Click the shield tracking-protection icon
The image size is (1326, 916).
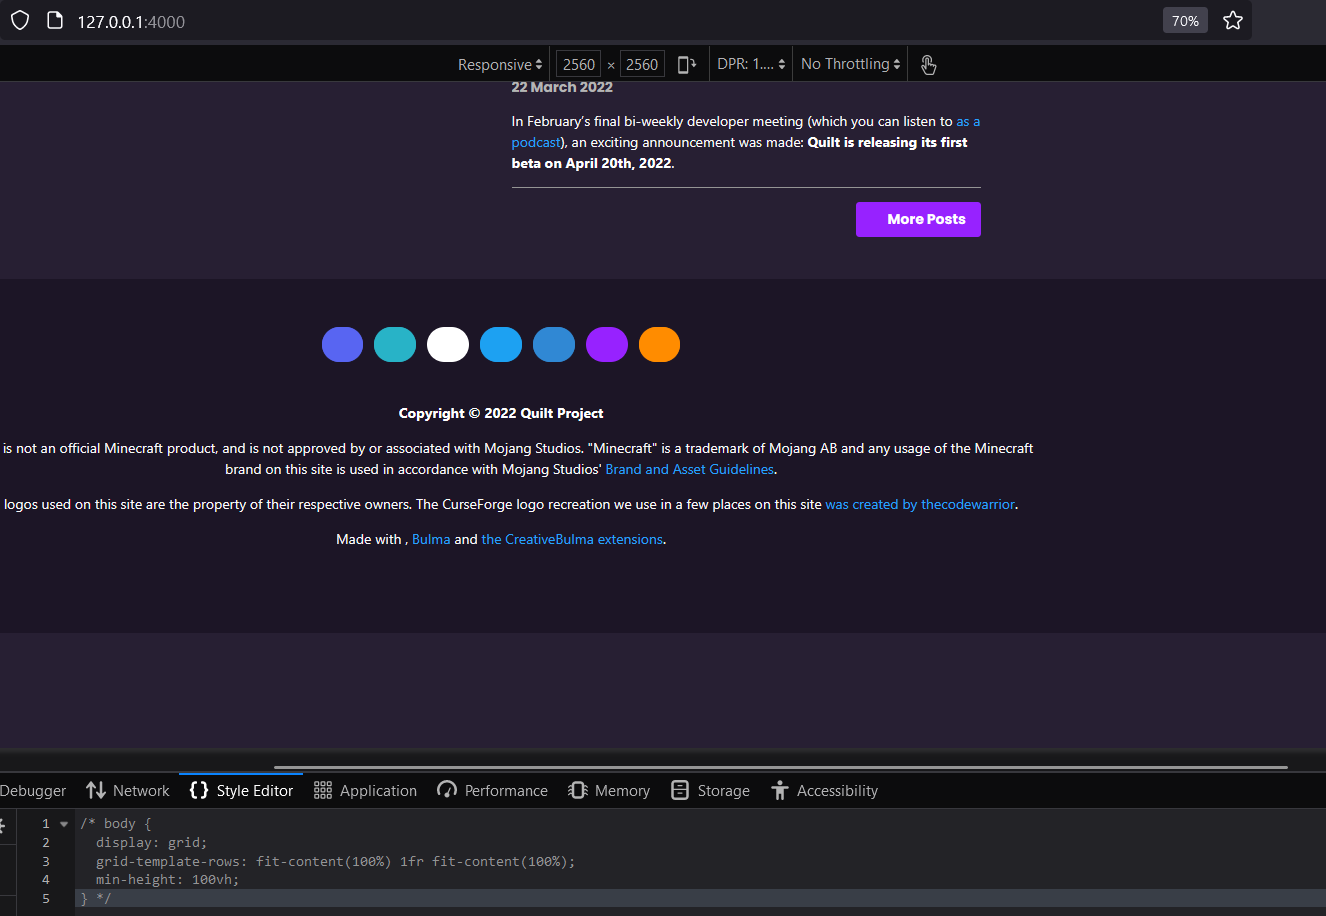[x=19, y=19]
